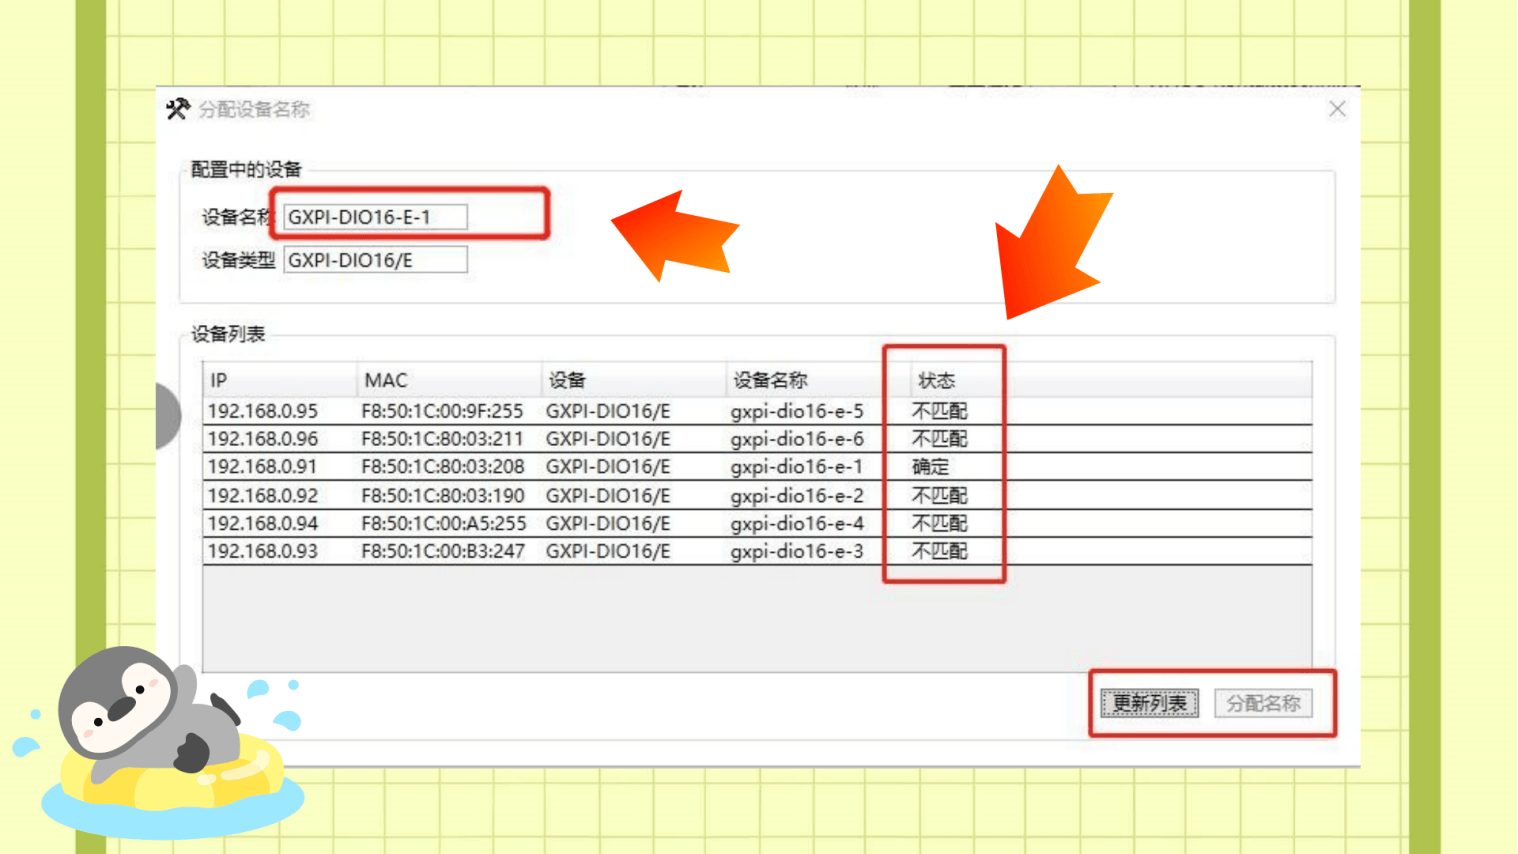Click GXPI-DIO16/E device cell in 192.168.0.91 row

click(608, 467)
